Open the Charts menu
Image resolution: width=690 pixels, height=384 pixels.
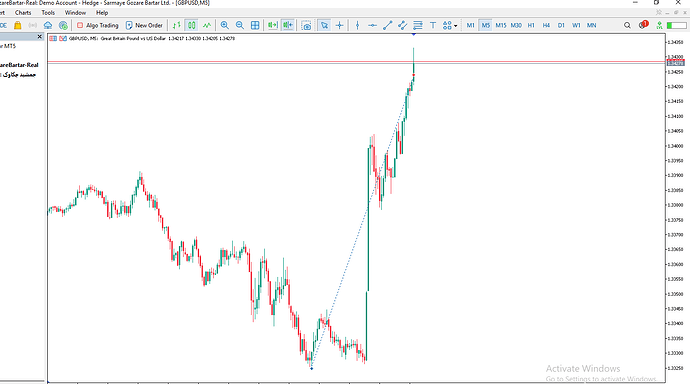[x=23, y=13]
